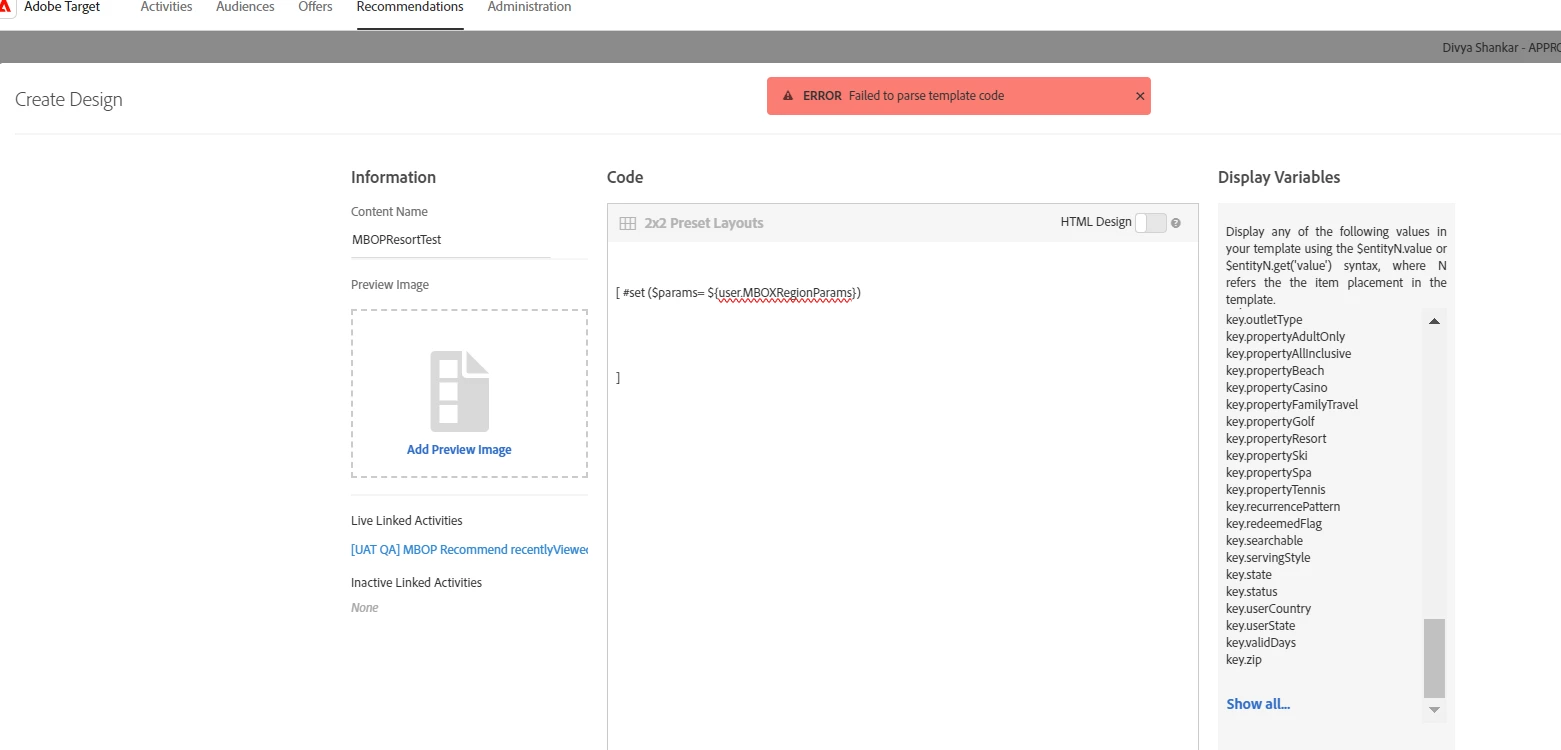Select key.outletType variable

click(1264, 320)
